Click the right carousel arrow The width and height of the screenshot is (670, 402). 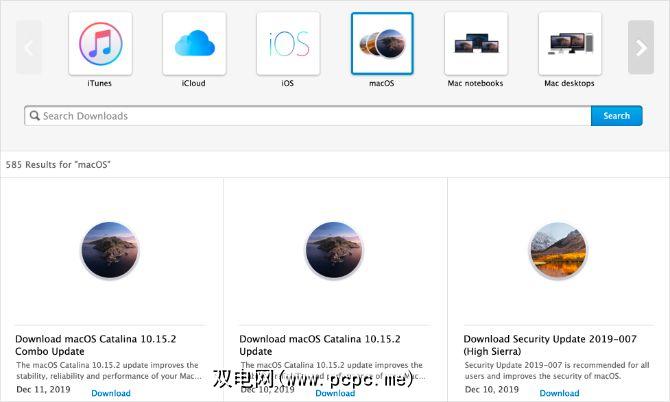pos(641,47)
